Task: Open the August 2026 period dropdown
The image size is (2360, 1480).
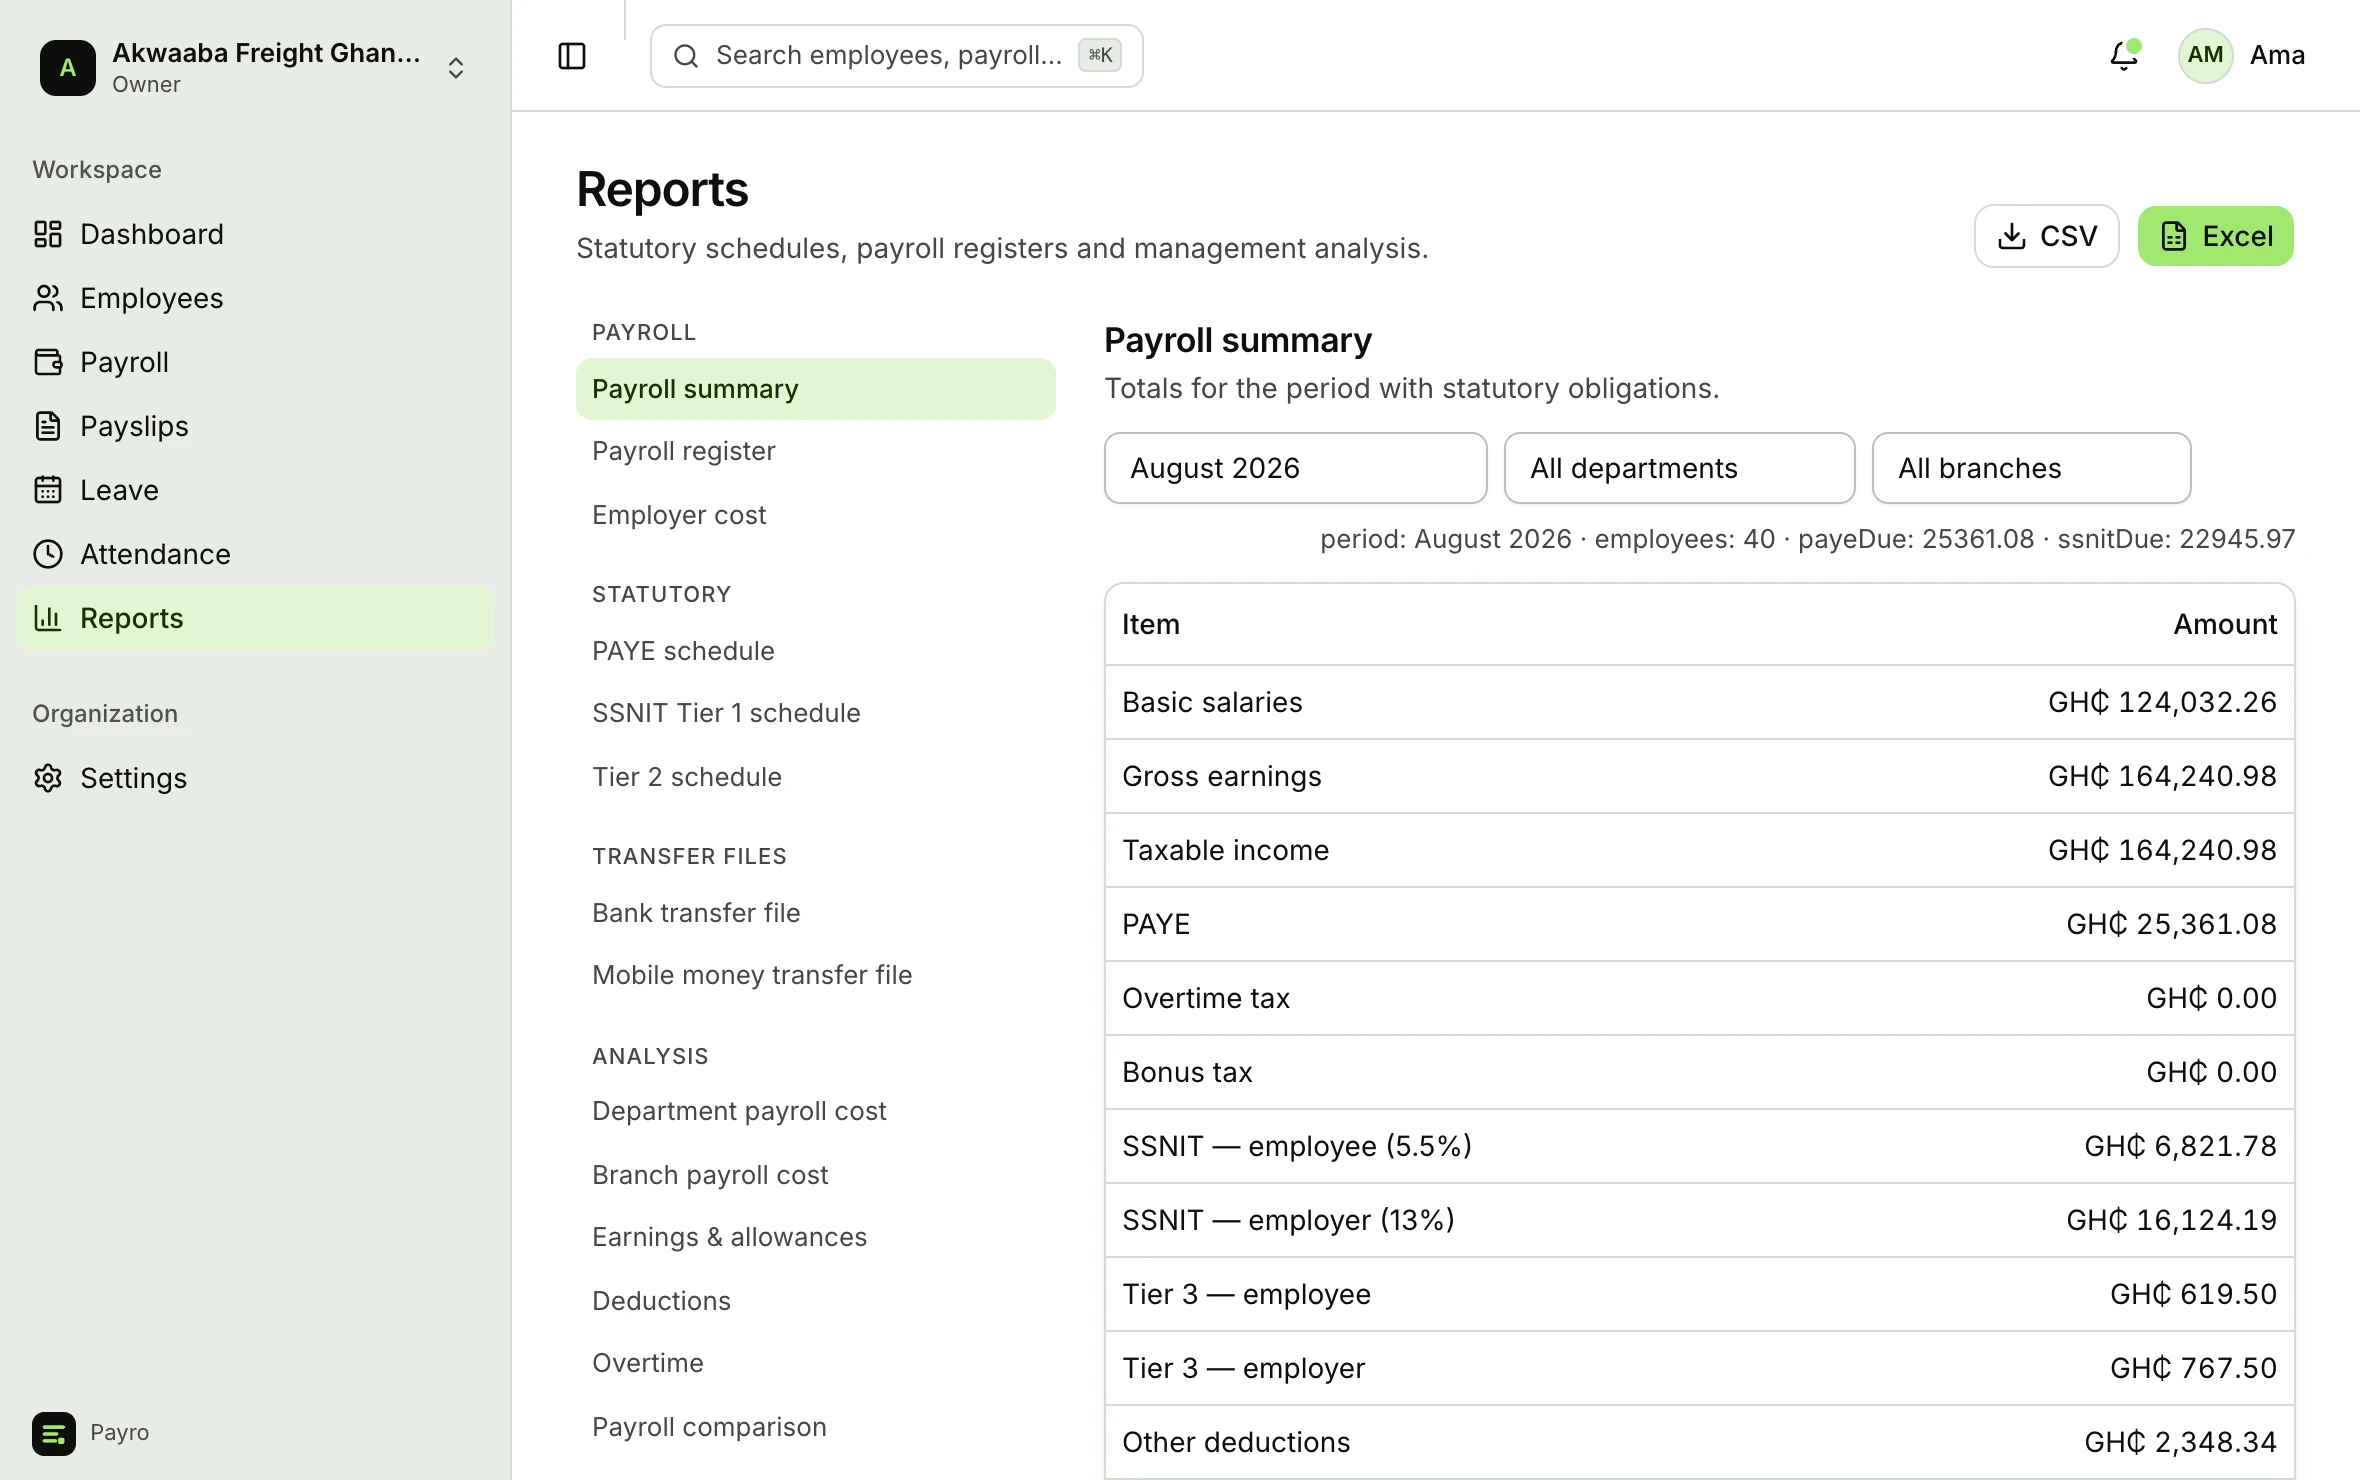Action: (x=1295, y=468)
